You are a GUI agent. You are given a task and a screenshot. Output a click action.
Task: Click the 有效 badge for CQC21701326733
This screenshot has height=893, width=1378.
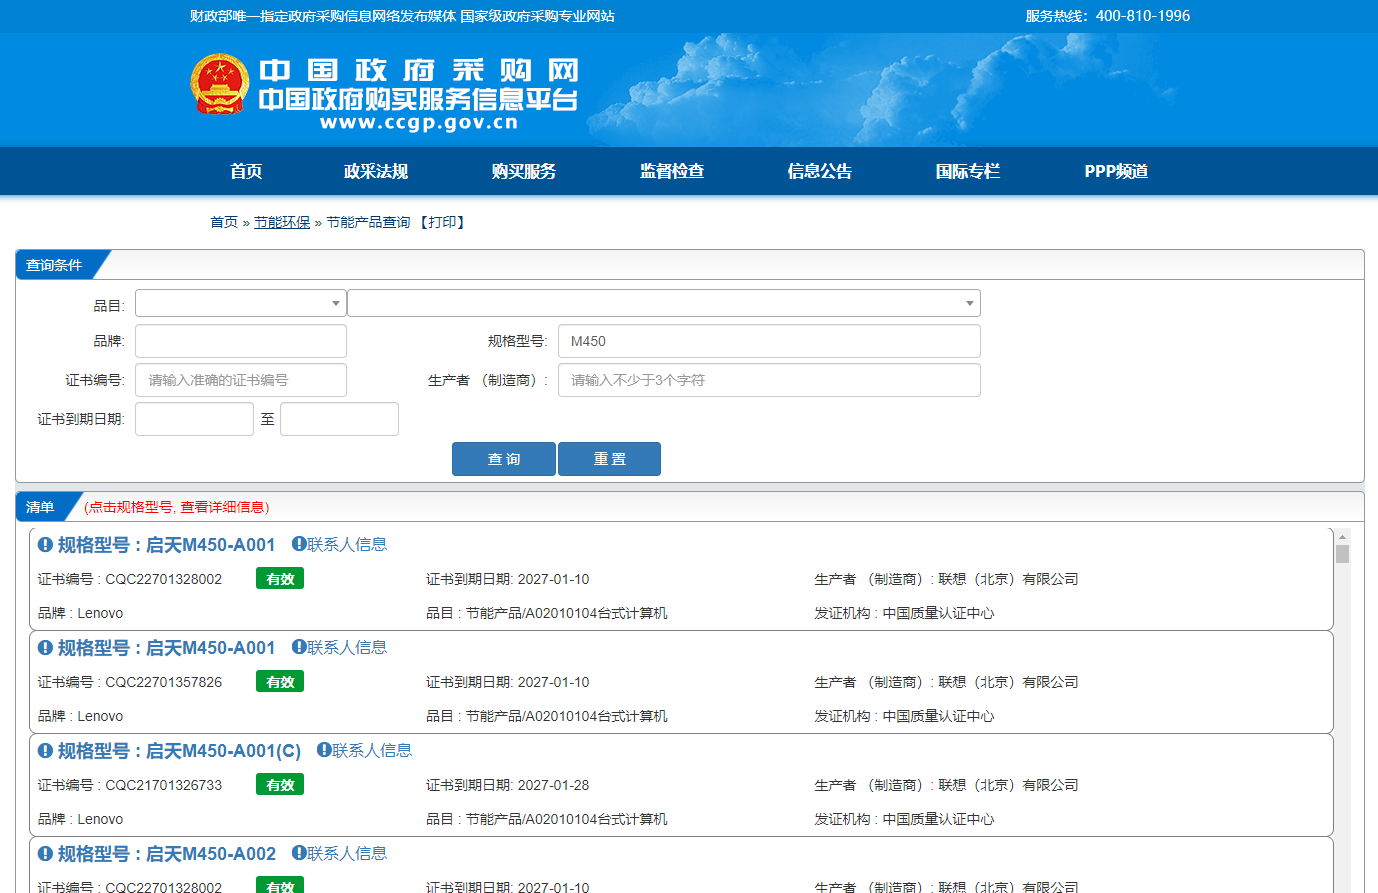(280, 785)
